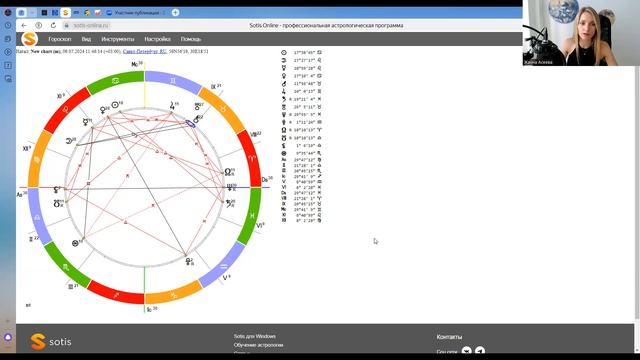Select the Mercury row in positions list

(x=302, y=68)
